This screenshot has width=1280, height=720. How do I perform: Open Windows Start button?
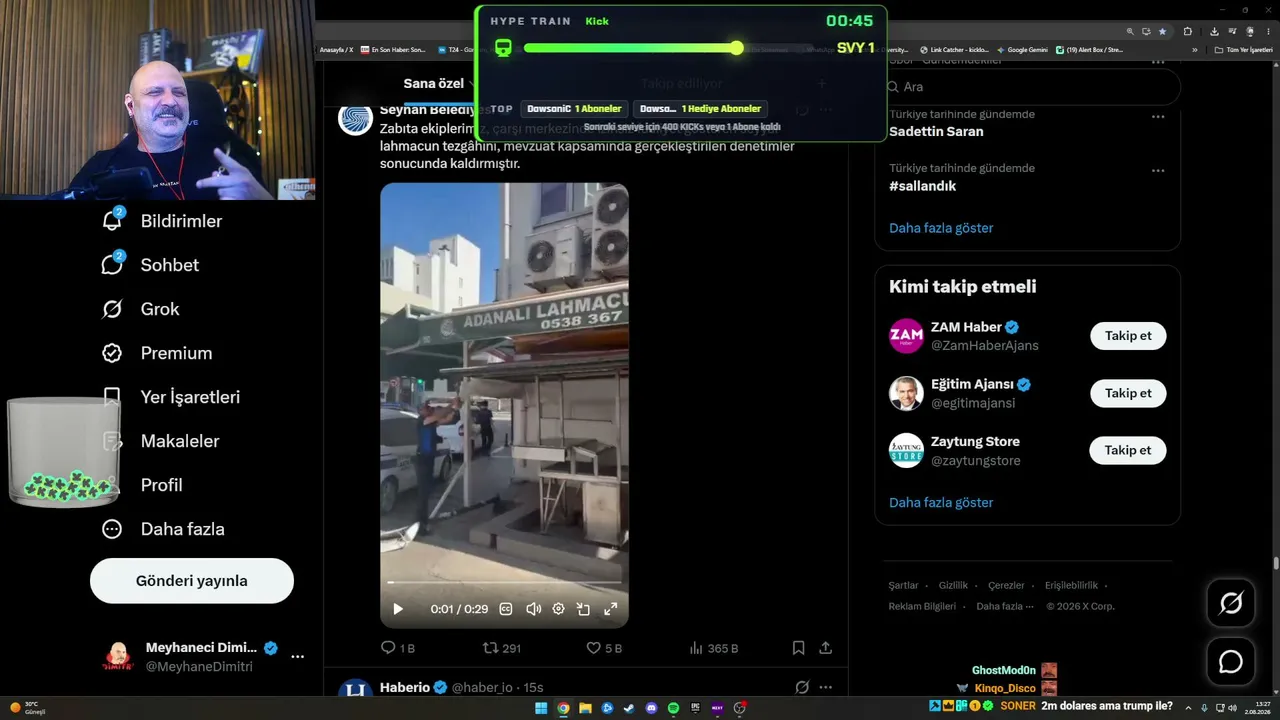click(x=541, y=708)
